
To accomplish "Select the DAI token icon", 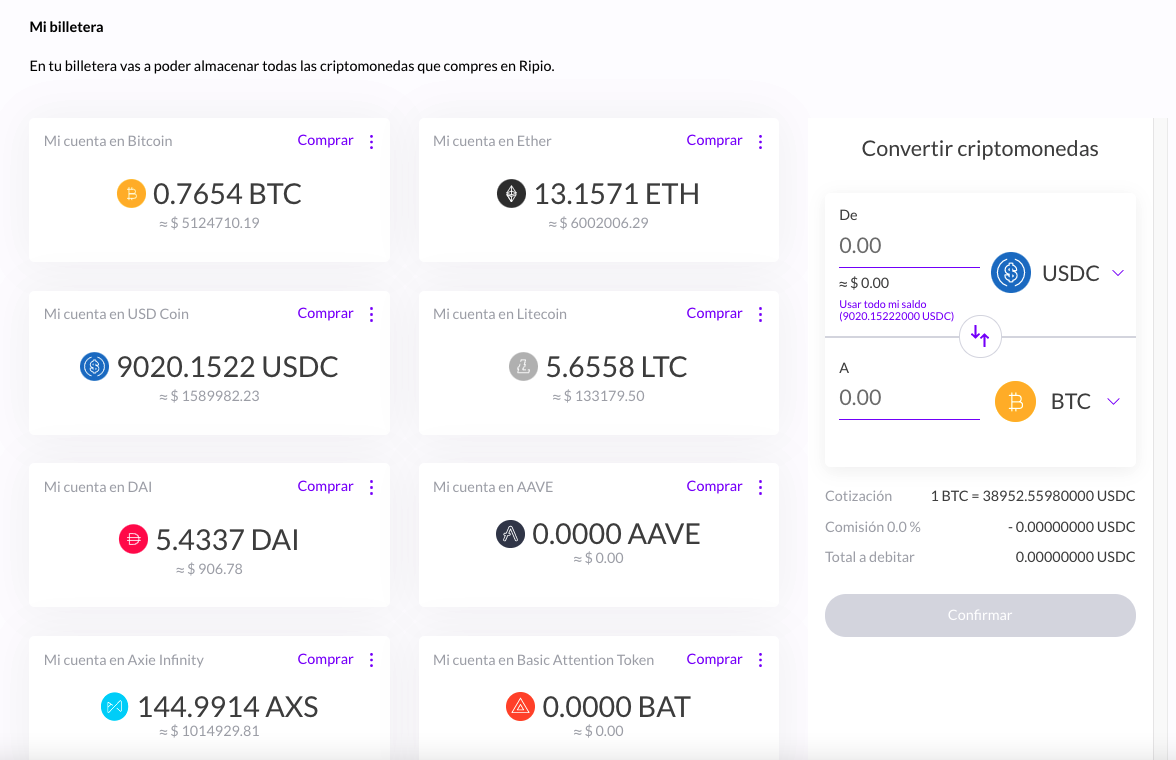I will (x=133, y=539).
